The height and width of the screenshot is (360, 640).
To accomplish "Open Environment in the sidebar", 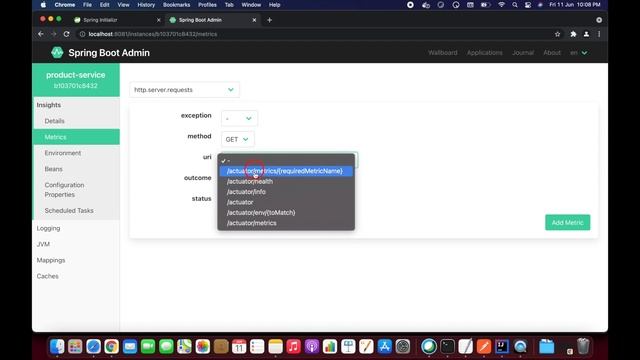I will click(76, 153).
